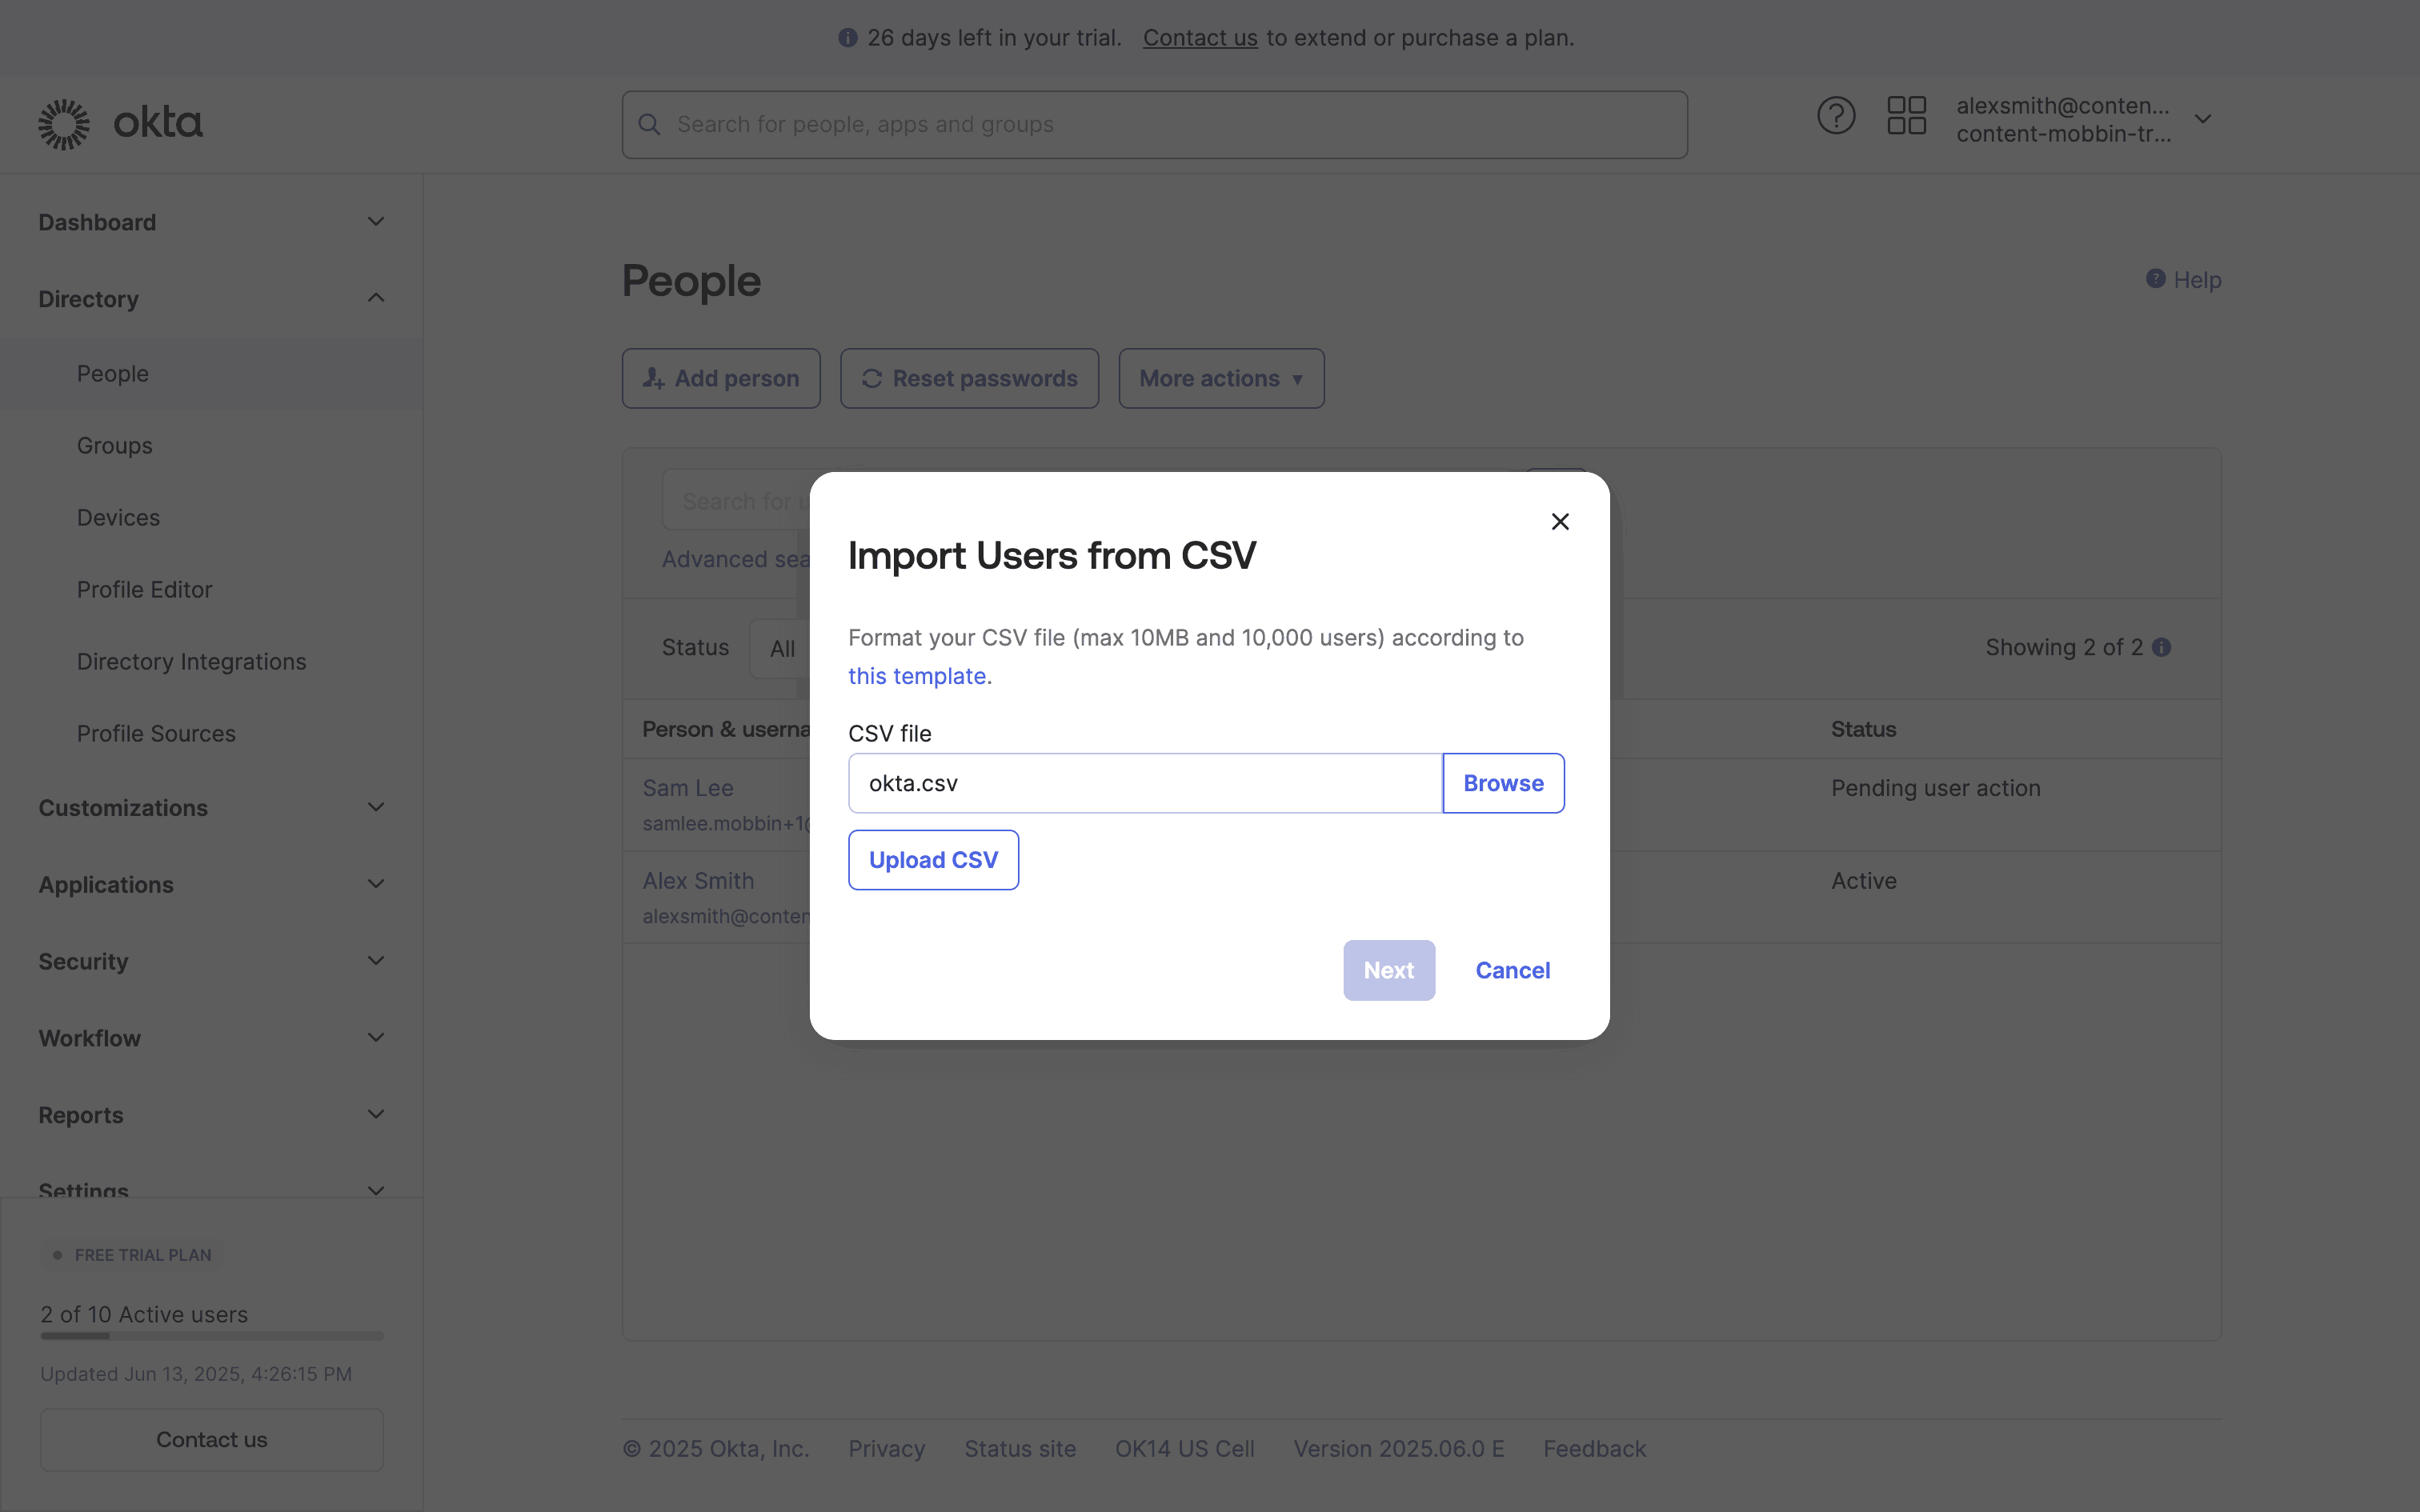Close the Import Users dialog with X
This screenshot has height=1512, width=2420.
point(1560,522)
